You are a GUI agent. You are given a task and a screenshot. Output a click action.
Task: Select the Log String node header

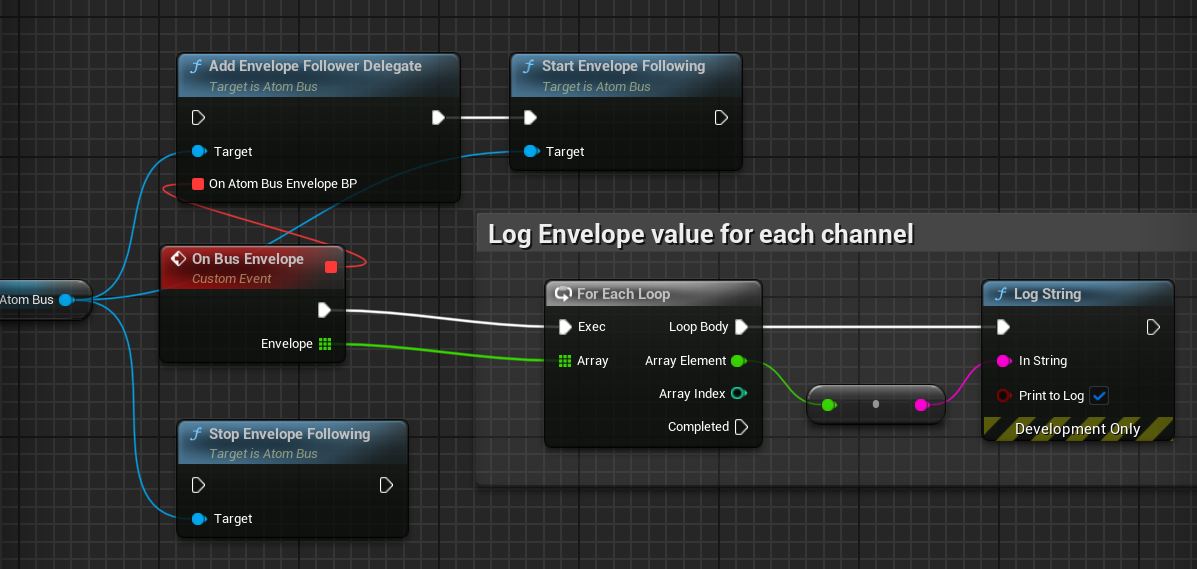tap(1047, 294)
